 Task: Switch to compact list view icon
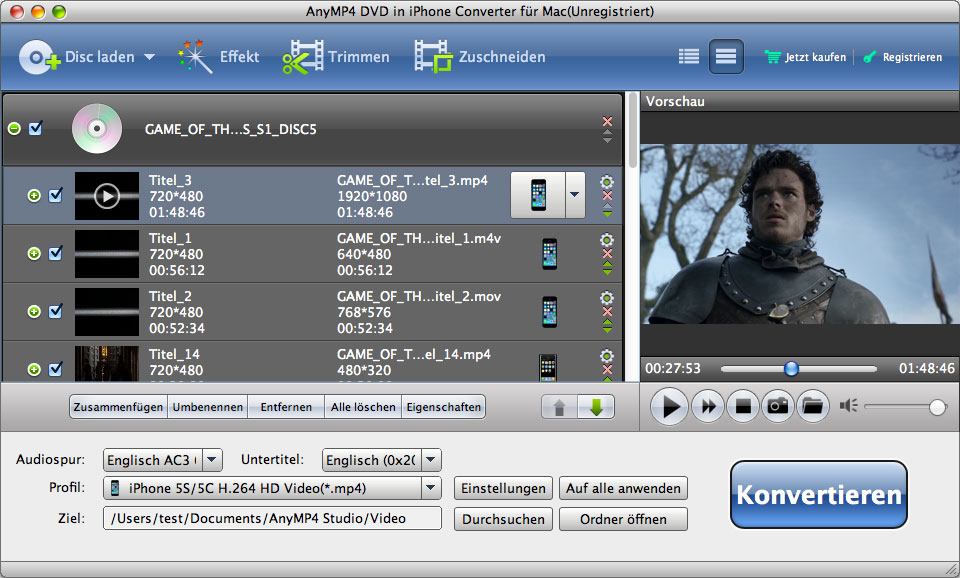pos(689,57)
